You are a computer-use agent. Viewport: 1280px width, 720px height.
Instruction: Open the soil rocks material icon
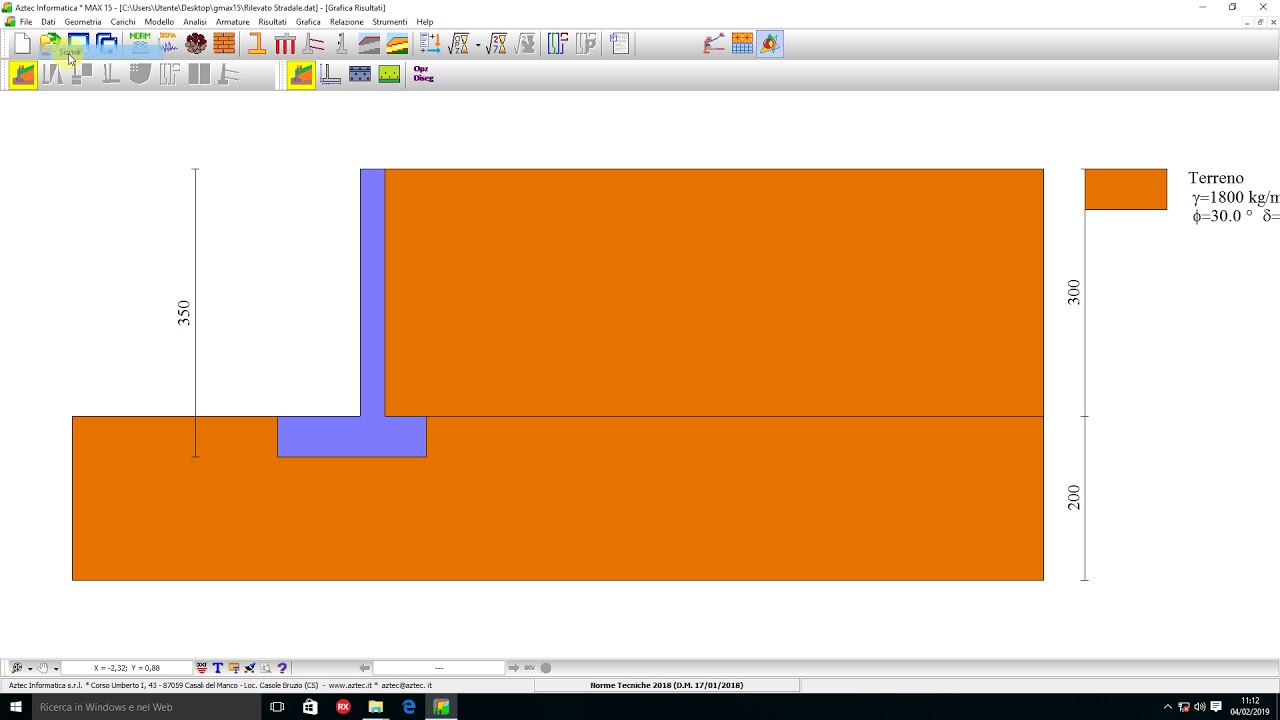coord(196,44)
